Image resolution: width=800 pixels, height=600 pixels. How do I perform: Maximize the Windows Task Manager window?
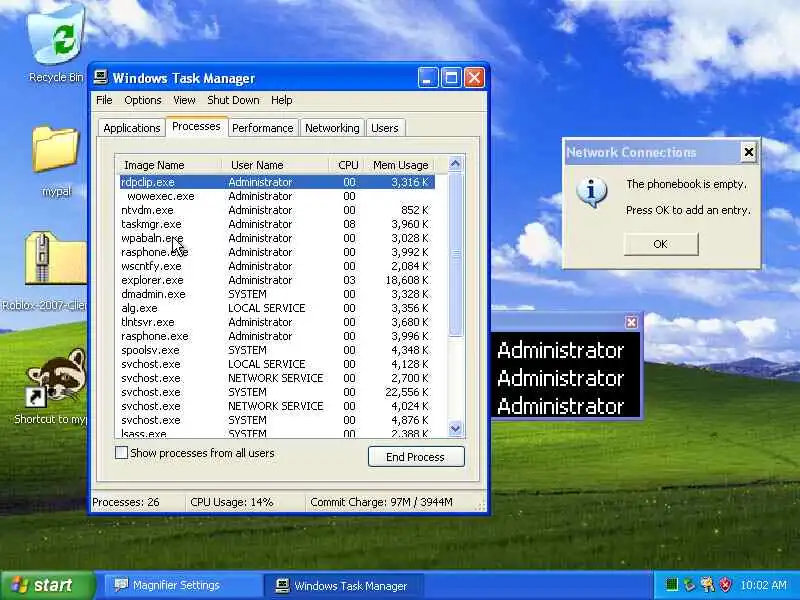(451, 78)
